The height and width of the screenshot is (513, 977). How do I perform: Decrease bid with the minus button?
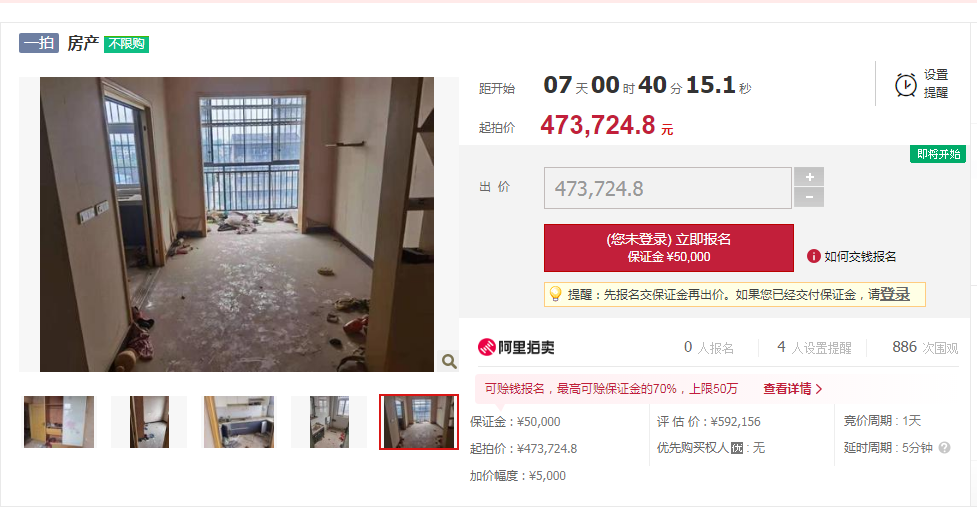(809, 197)
